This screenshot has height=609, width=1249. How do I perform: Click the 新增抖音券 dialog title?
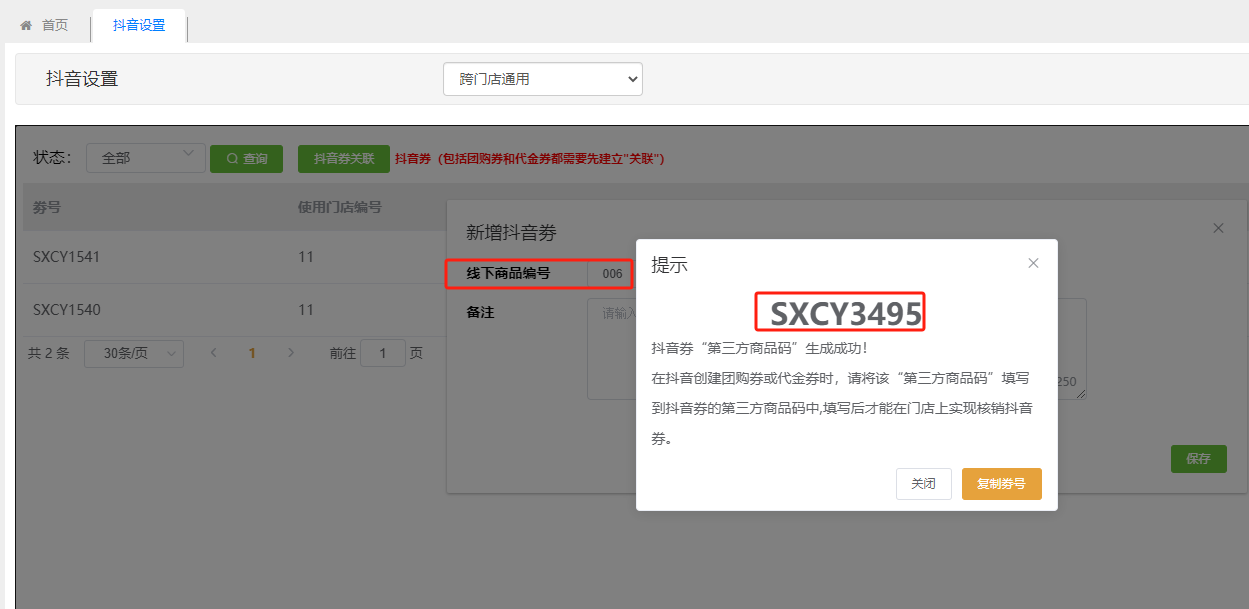pyautogui.click(x=511, y=233)
